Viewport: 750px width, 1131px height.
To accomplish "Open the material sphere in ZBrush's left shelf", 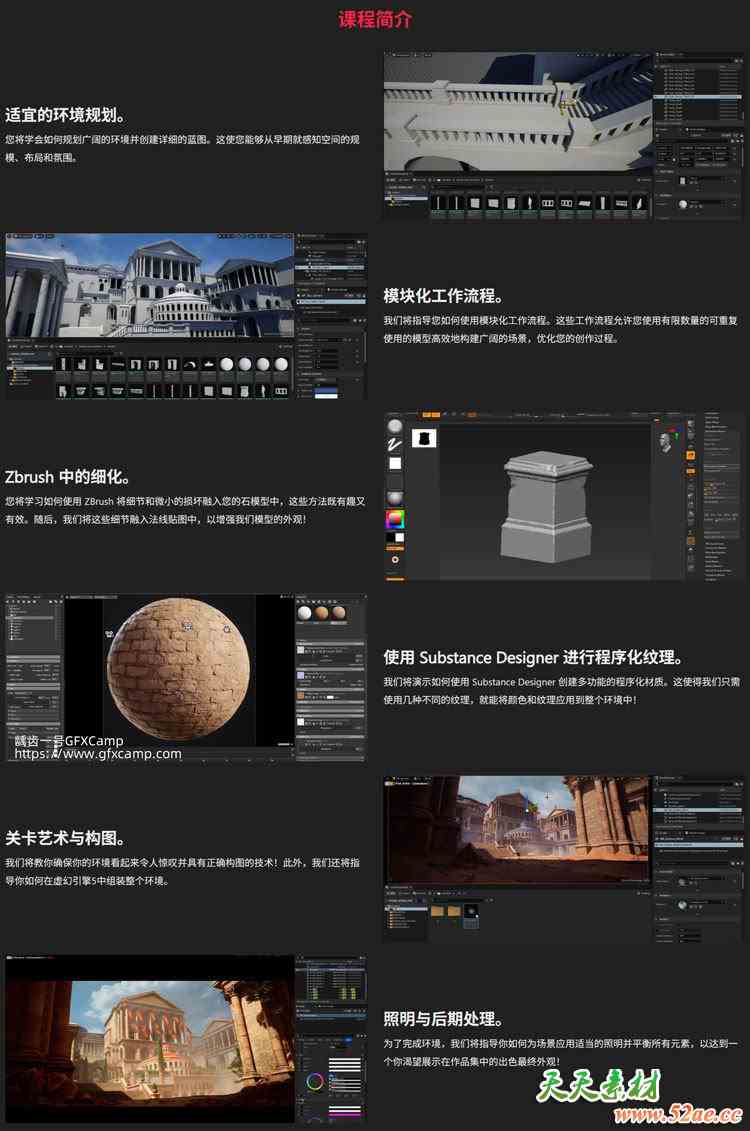I will pos(394,498).
